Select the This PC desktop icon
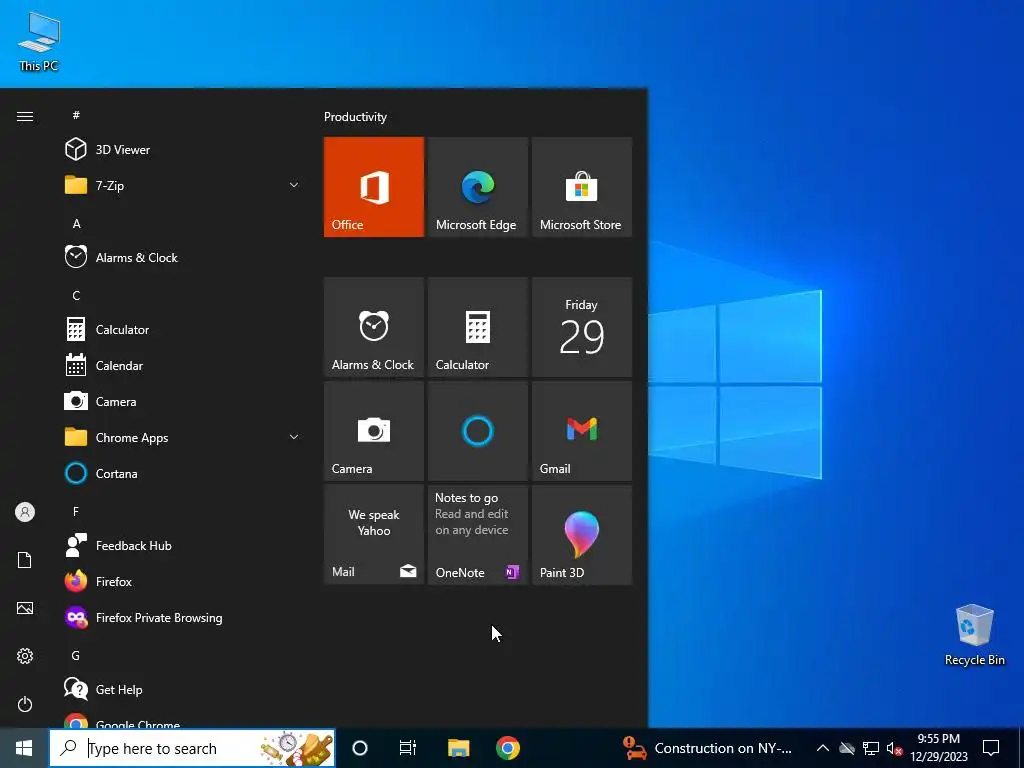This screenshot has width=1024, height=768. (x=39, y=42)
